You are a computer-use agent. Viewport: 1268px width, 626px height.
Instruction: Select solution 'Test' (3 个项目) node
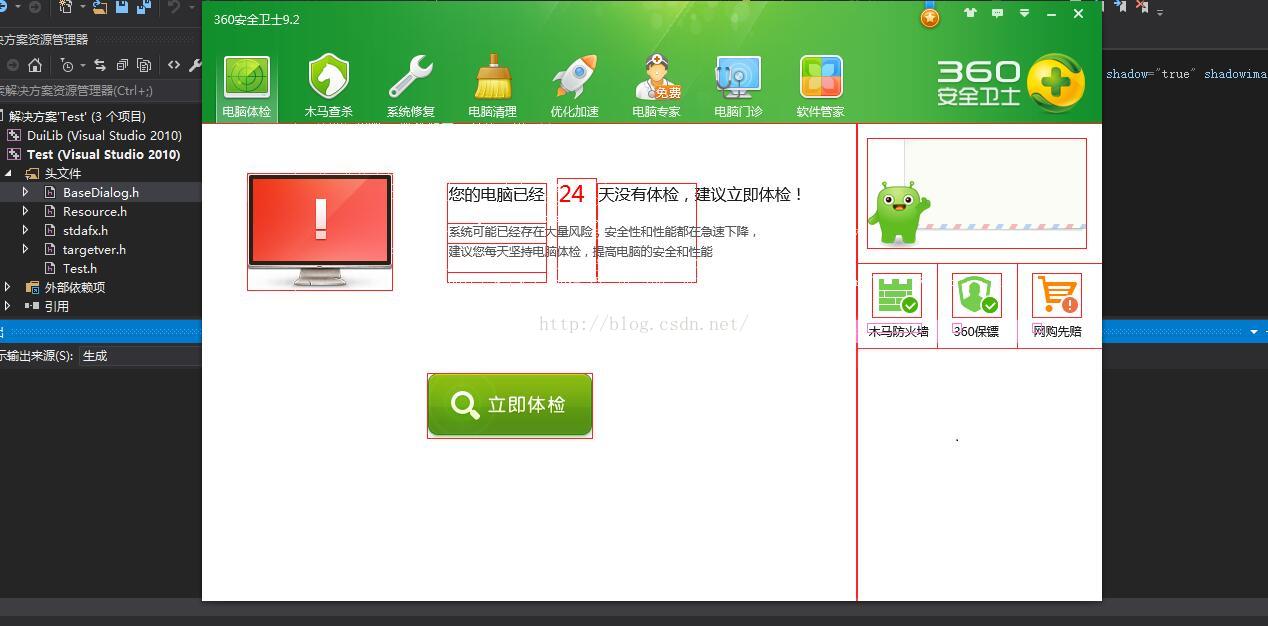(x=76, y=116)
